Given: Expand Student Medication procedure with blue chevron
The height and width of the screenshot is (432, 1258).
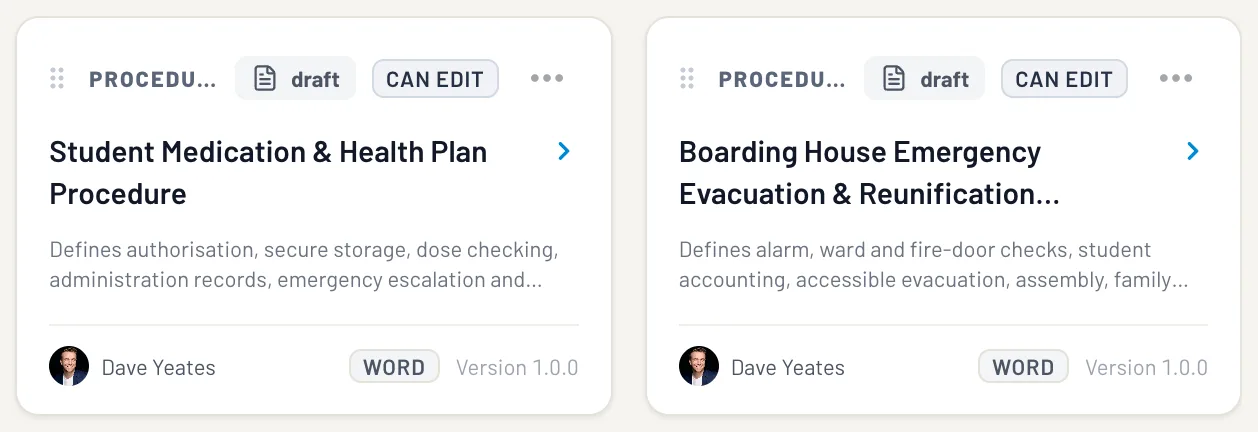Looking at the screenshot, I should pyautogui.click(x=564, y=151).
